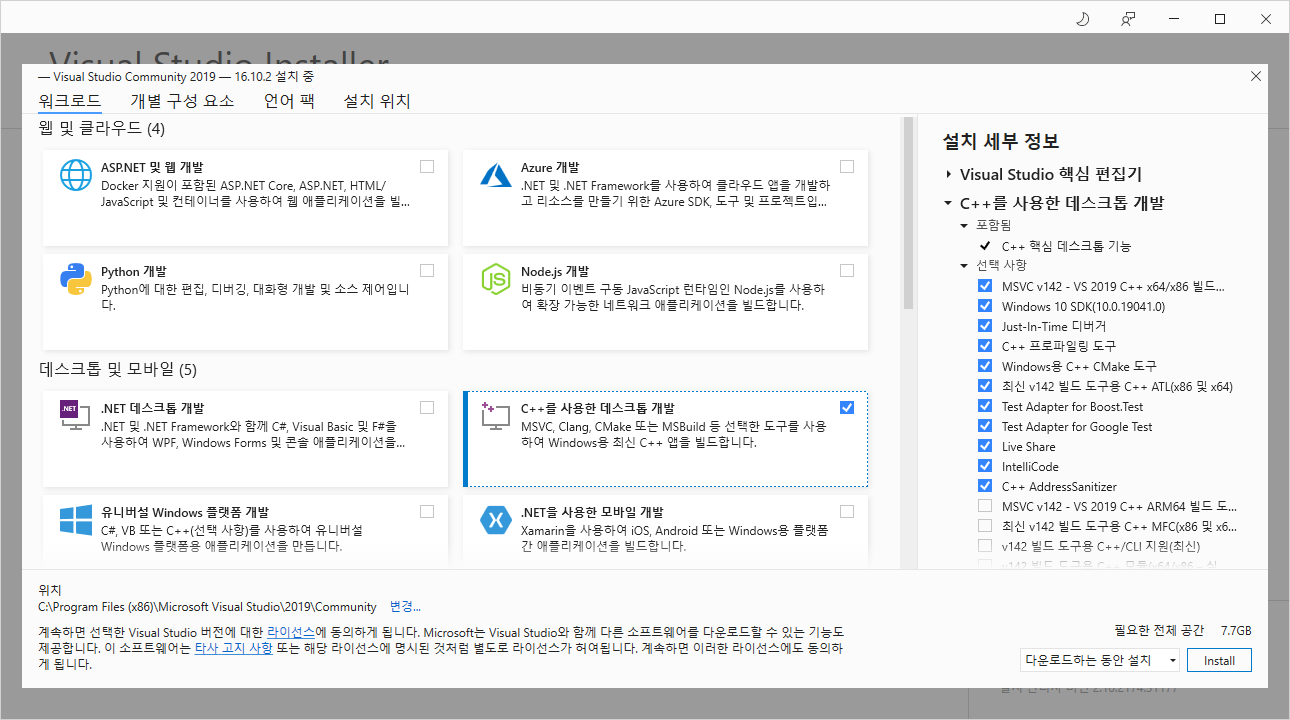Click the Install button
This screenshot has height=720, width=1290.
tap(1219, 660)
